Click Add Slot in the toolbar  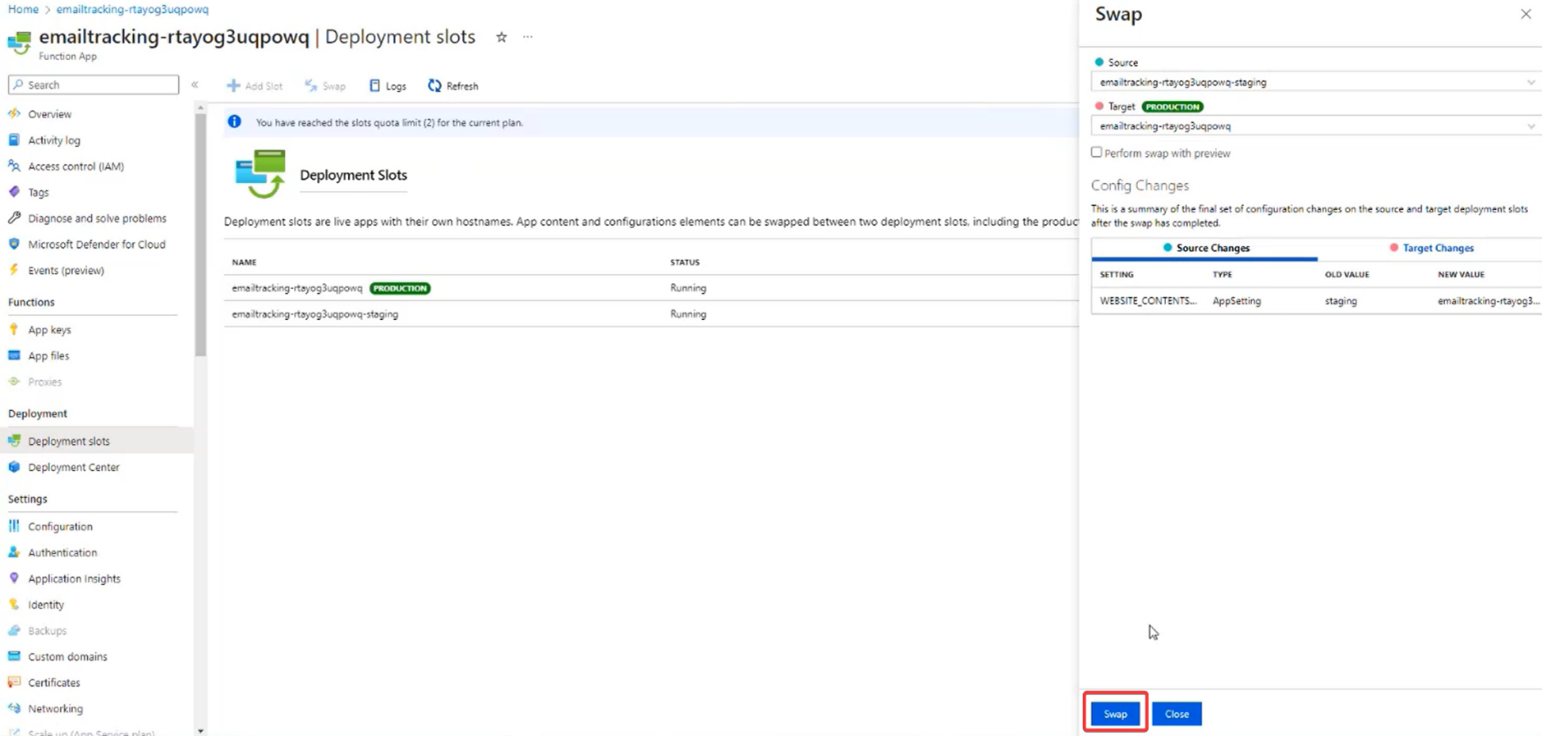tap(254, 86)
